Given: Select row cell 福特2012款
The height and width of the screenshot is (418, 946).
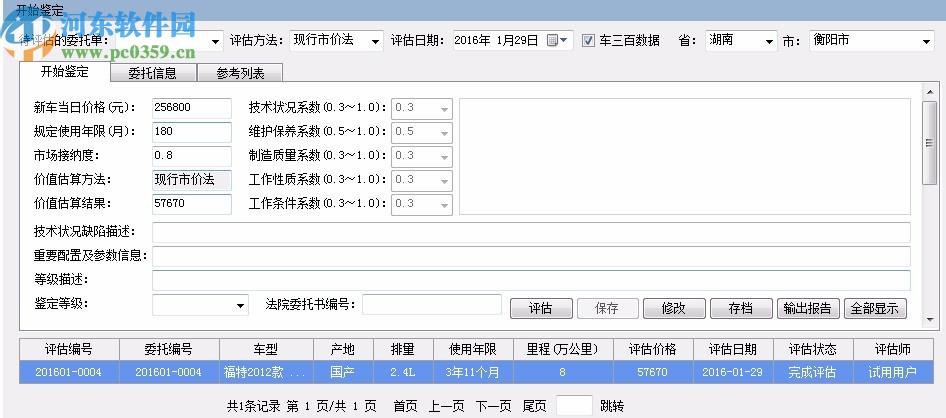Looking at the screenshot, I should click(267, 373).
